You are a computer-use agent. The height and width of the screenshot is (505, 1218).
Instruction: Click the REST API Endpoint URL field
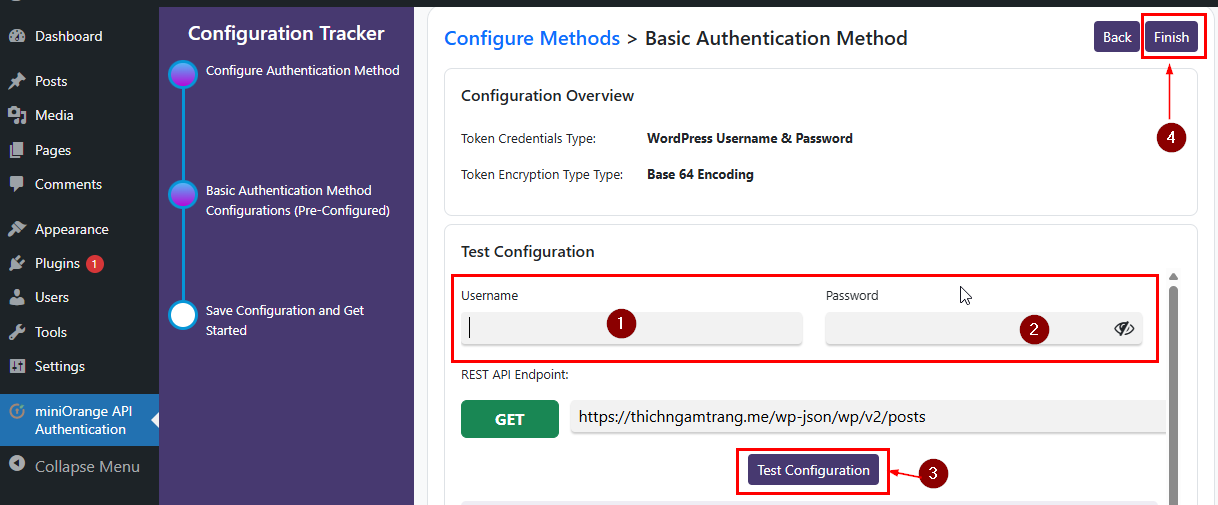(x=867, y=417)
